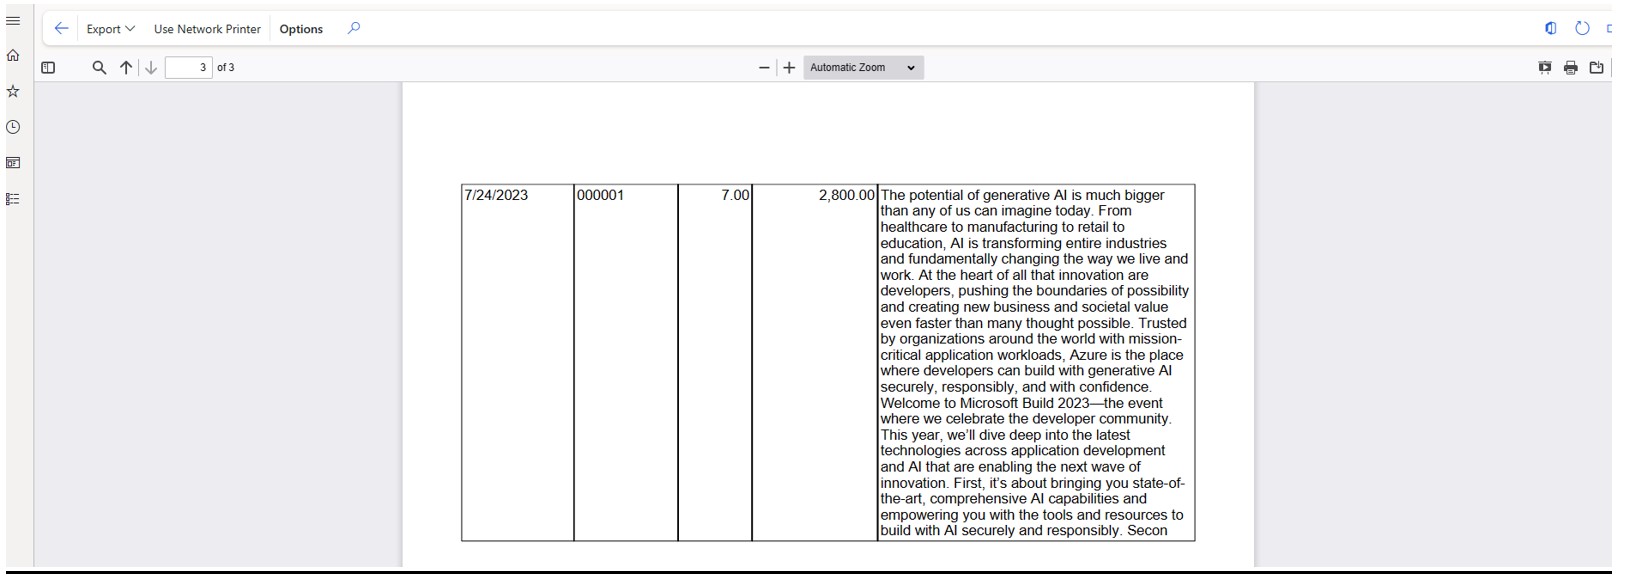The width and height of the screenshot is (1628, 583).
Task: Zoom in on the PDF
Action: coord(789,68)
